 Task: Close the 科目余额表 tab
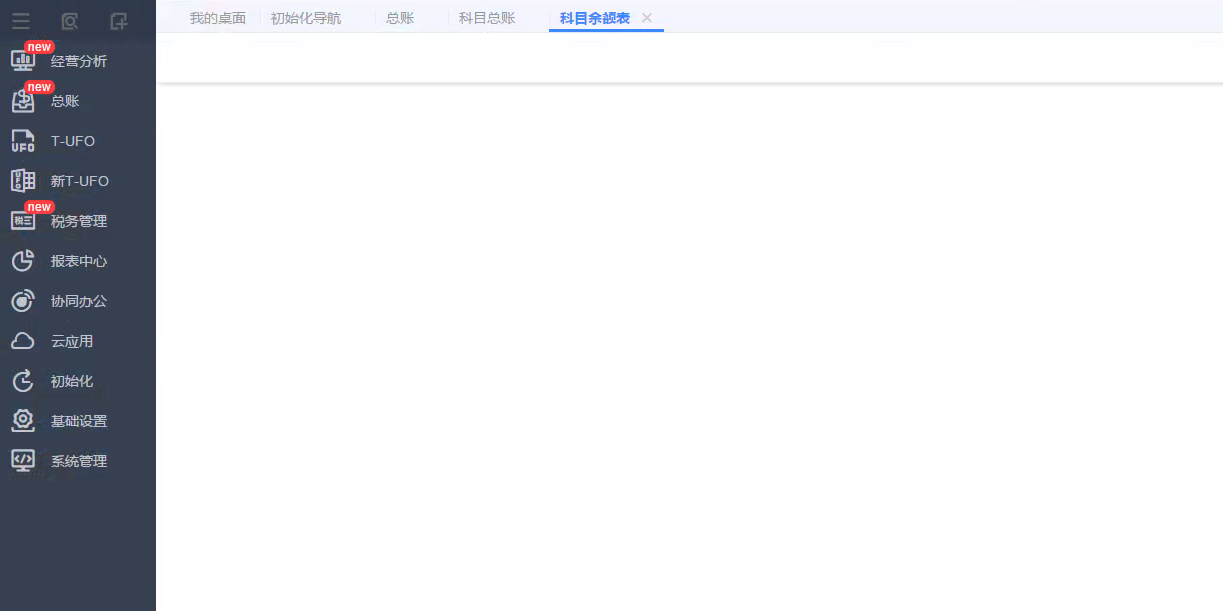pyautogui.click(x=647, y=18)
